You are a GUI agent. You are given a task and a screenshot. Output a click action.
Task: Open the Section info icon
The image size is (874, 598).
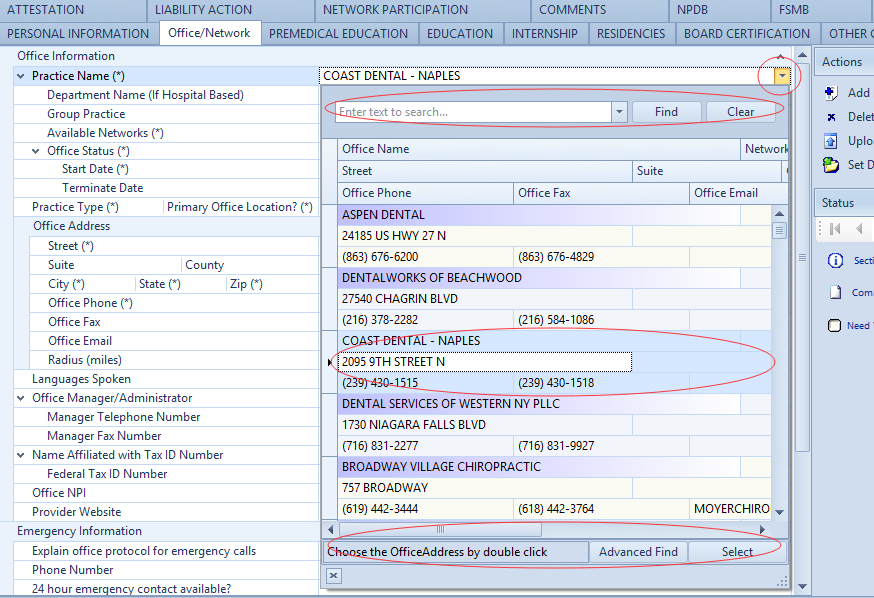(x=835, y=260)
